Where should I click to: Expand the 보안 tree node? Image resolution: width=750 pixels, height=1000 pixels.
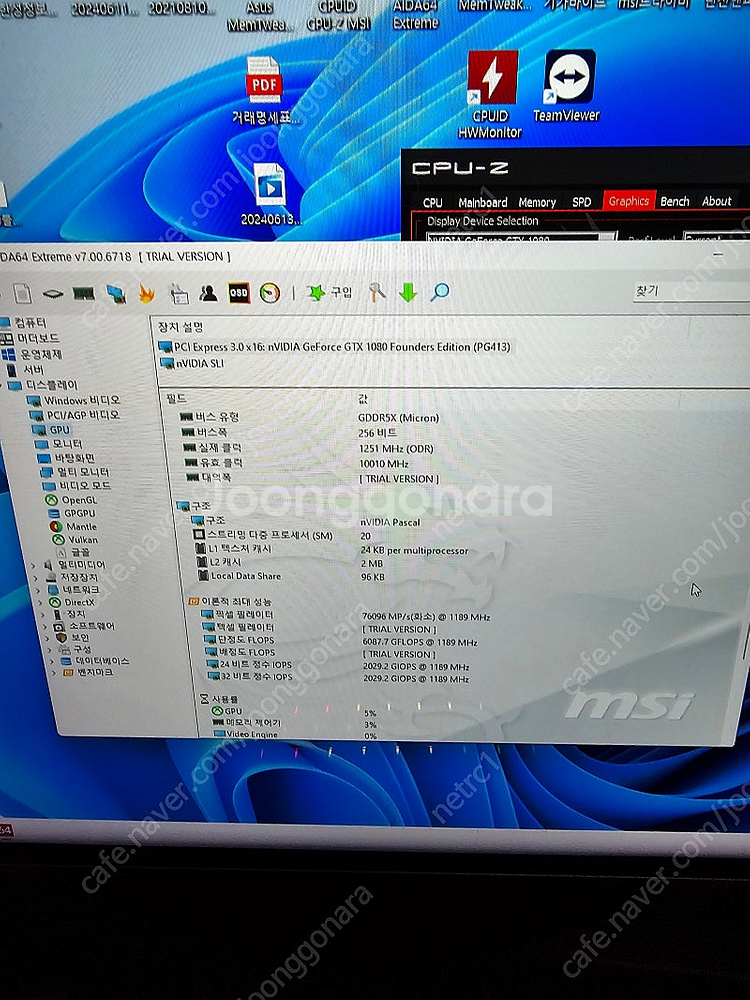pyautogui.click(x=48, y=638)
